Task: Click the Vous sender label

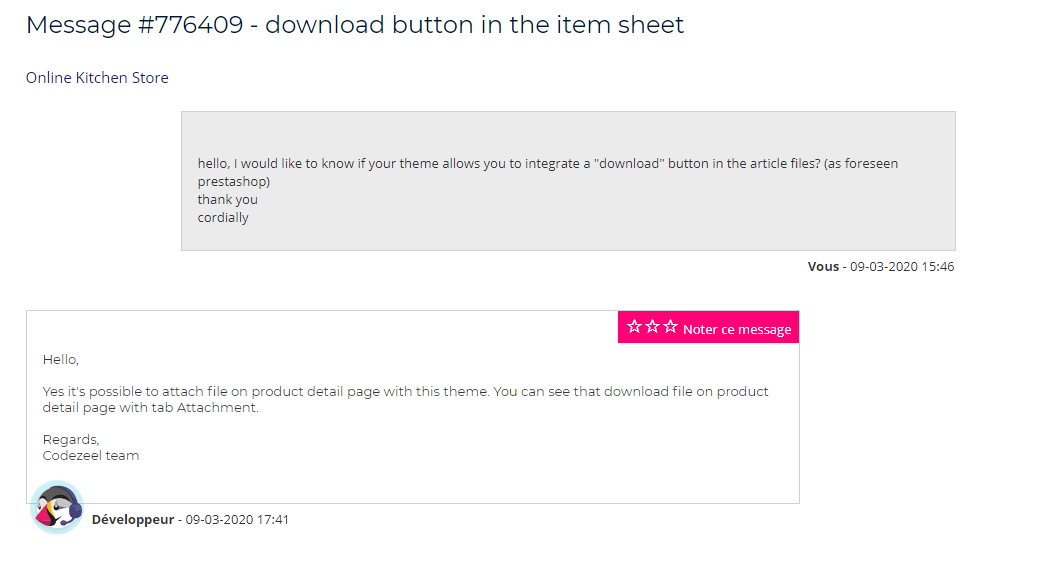Action: (x=823, y=266)
